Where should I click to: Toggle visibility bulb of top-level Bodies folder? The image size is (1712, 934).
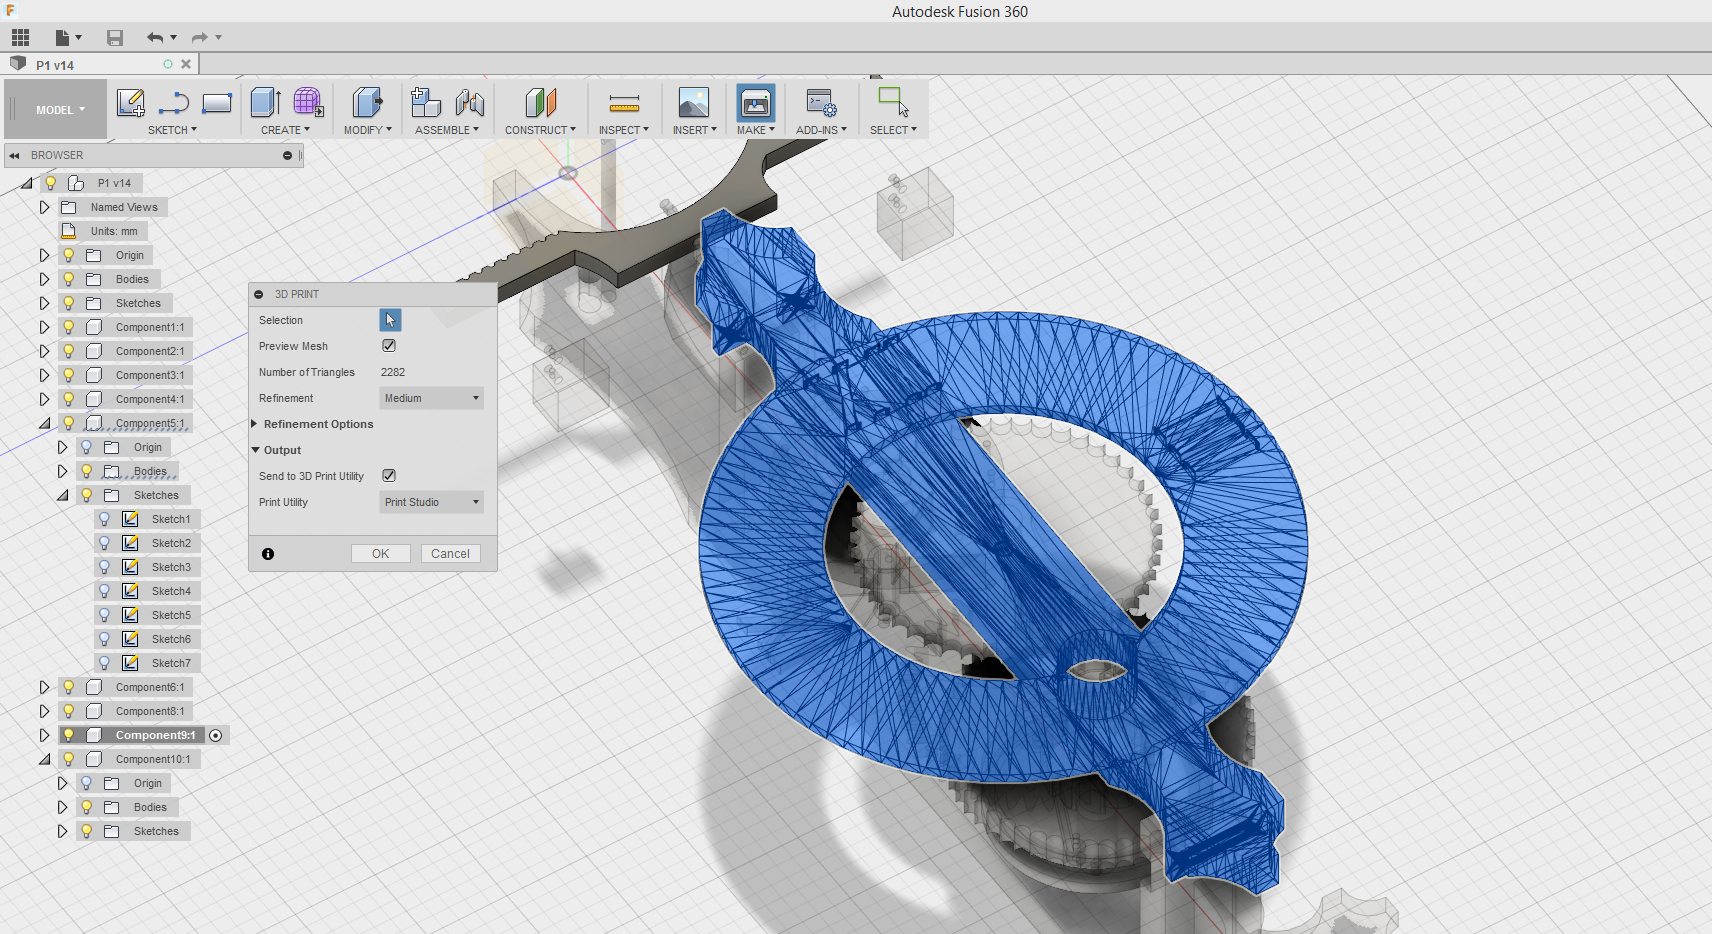(x=69, y=279)
